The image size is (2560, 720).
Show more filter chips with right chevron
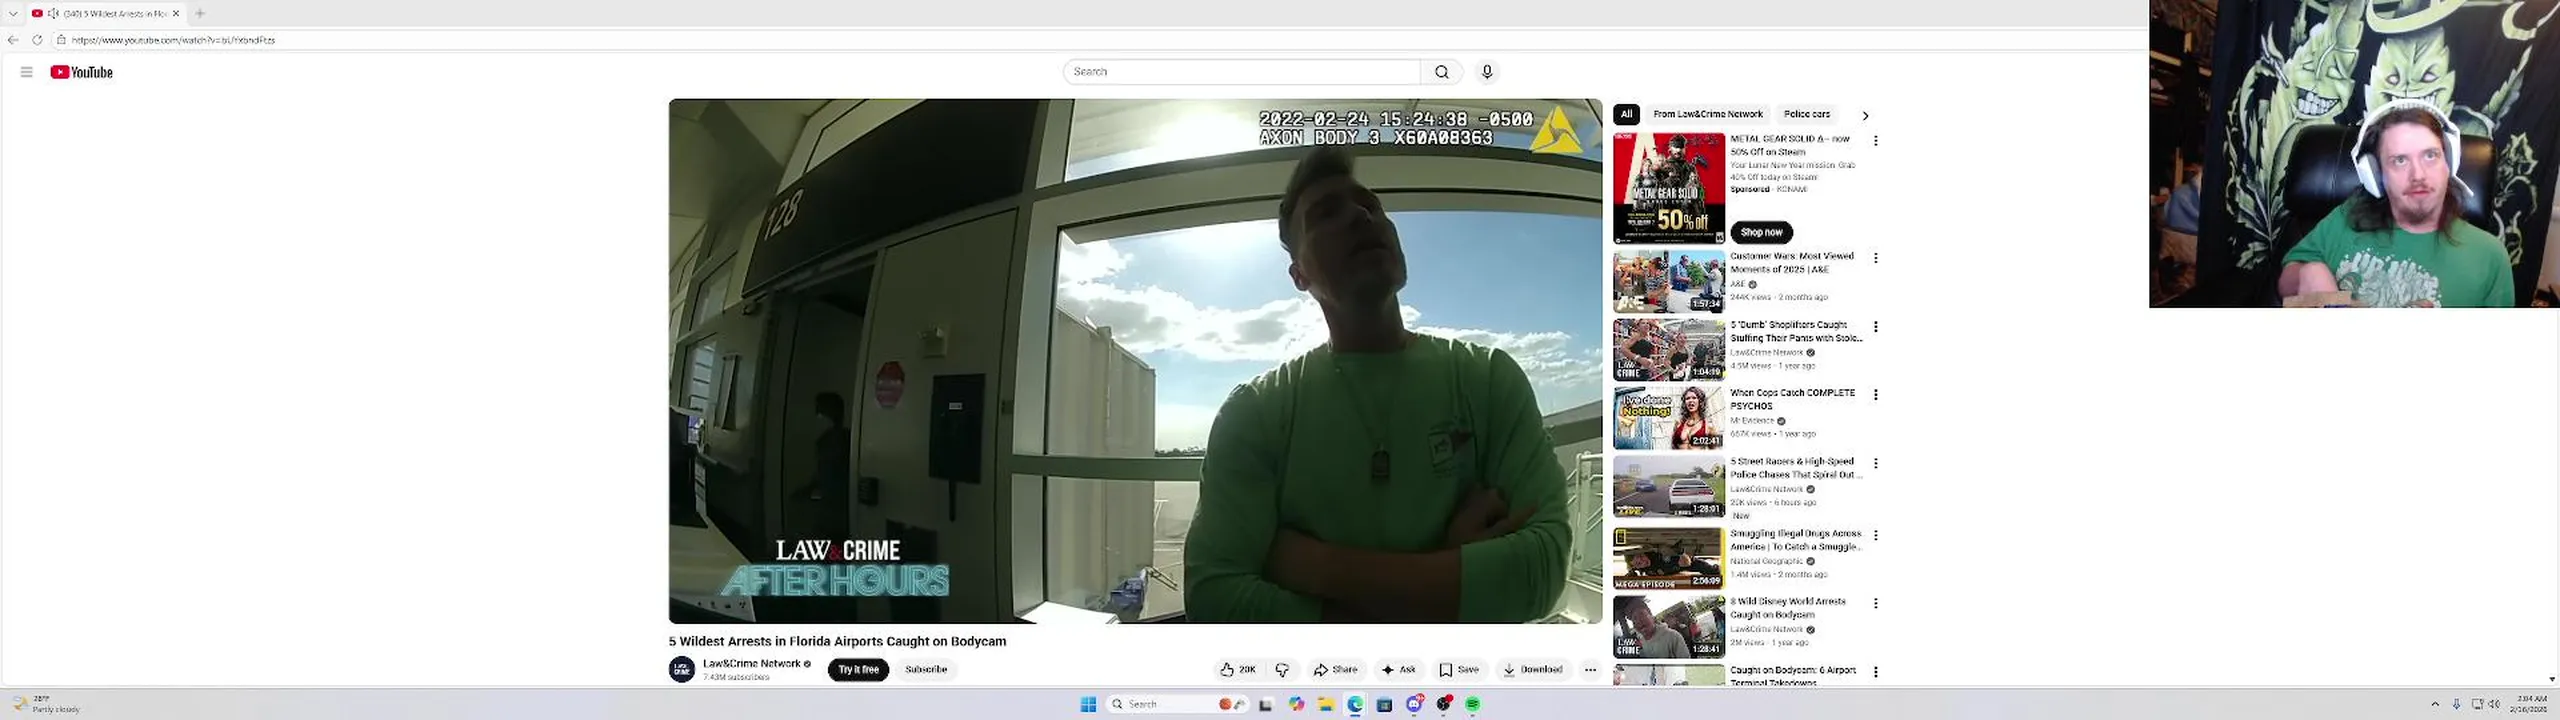[x=1865, y=115]
